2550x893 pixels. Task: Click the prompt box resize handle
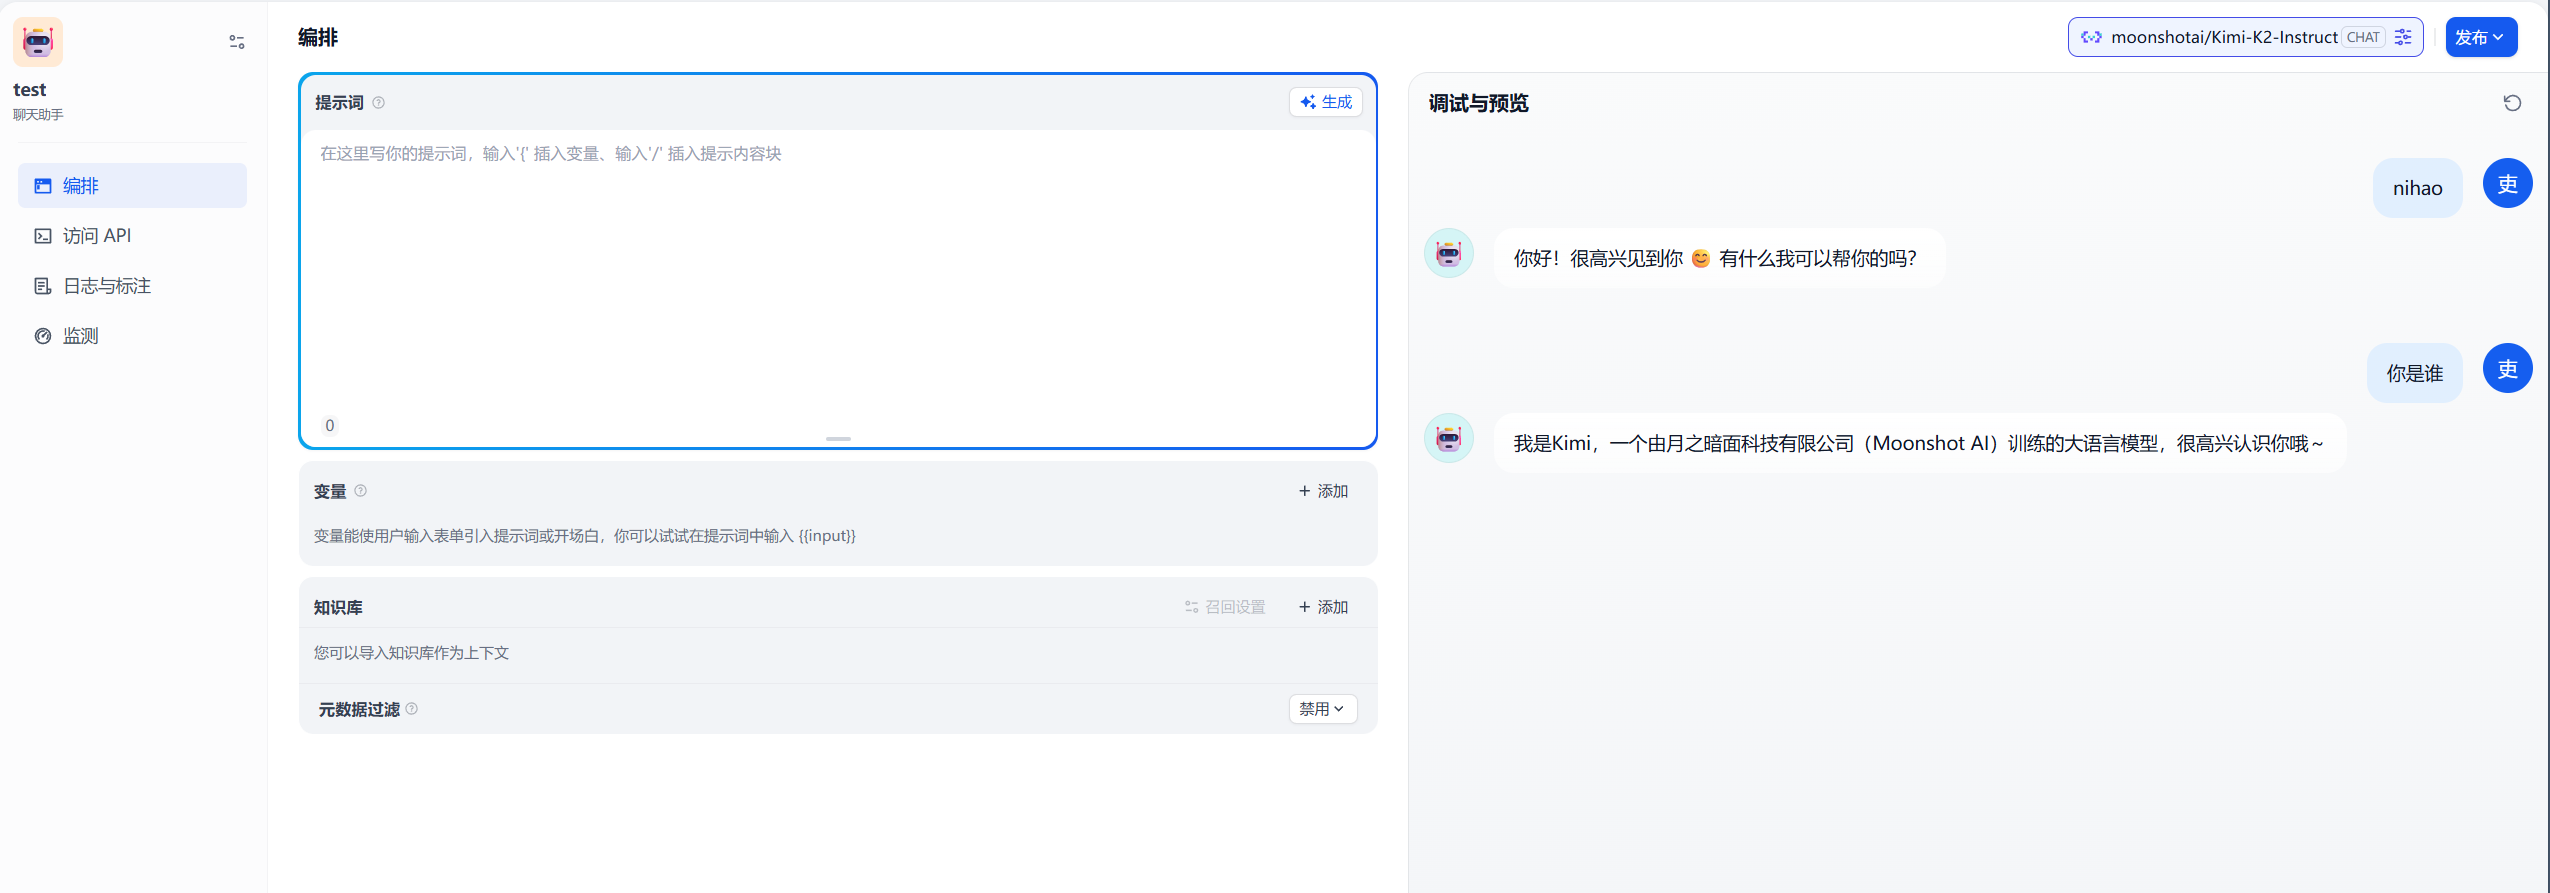[x=838, y=439]
